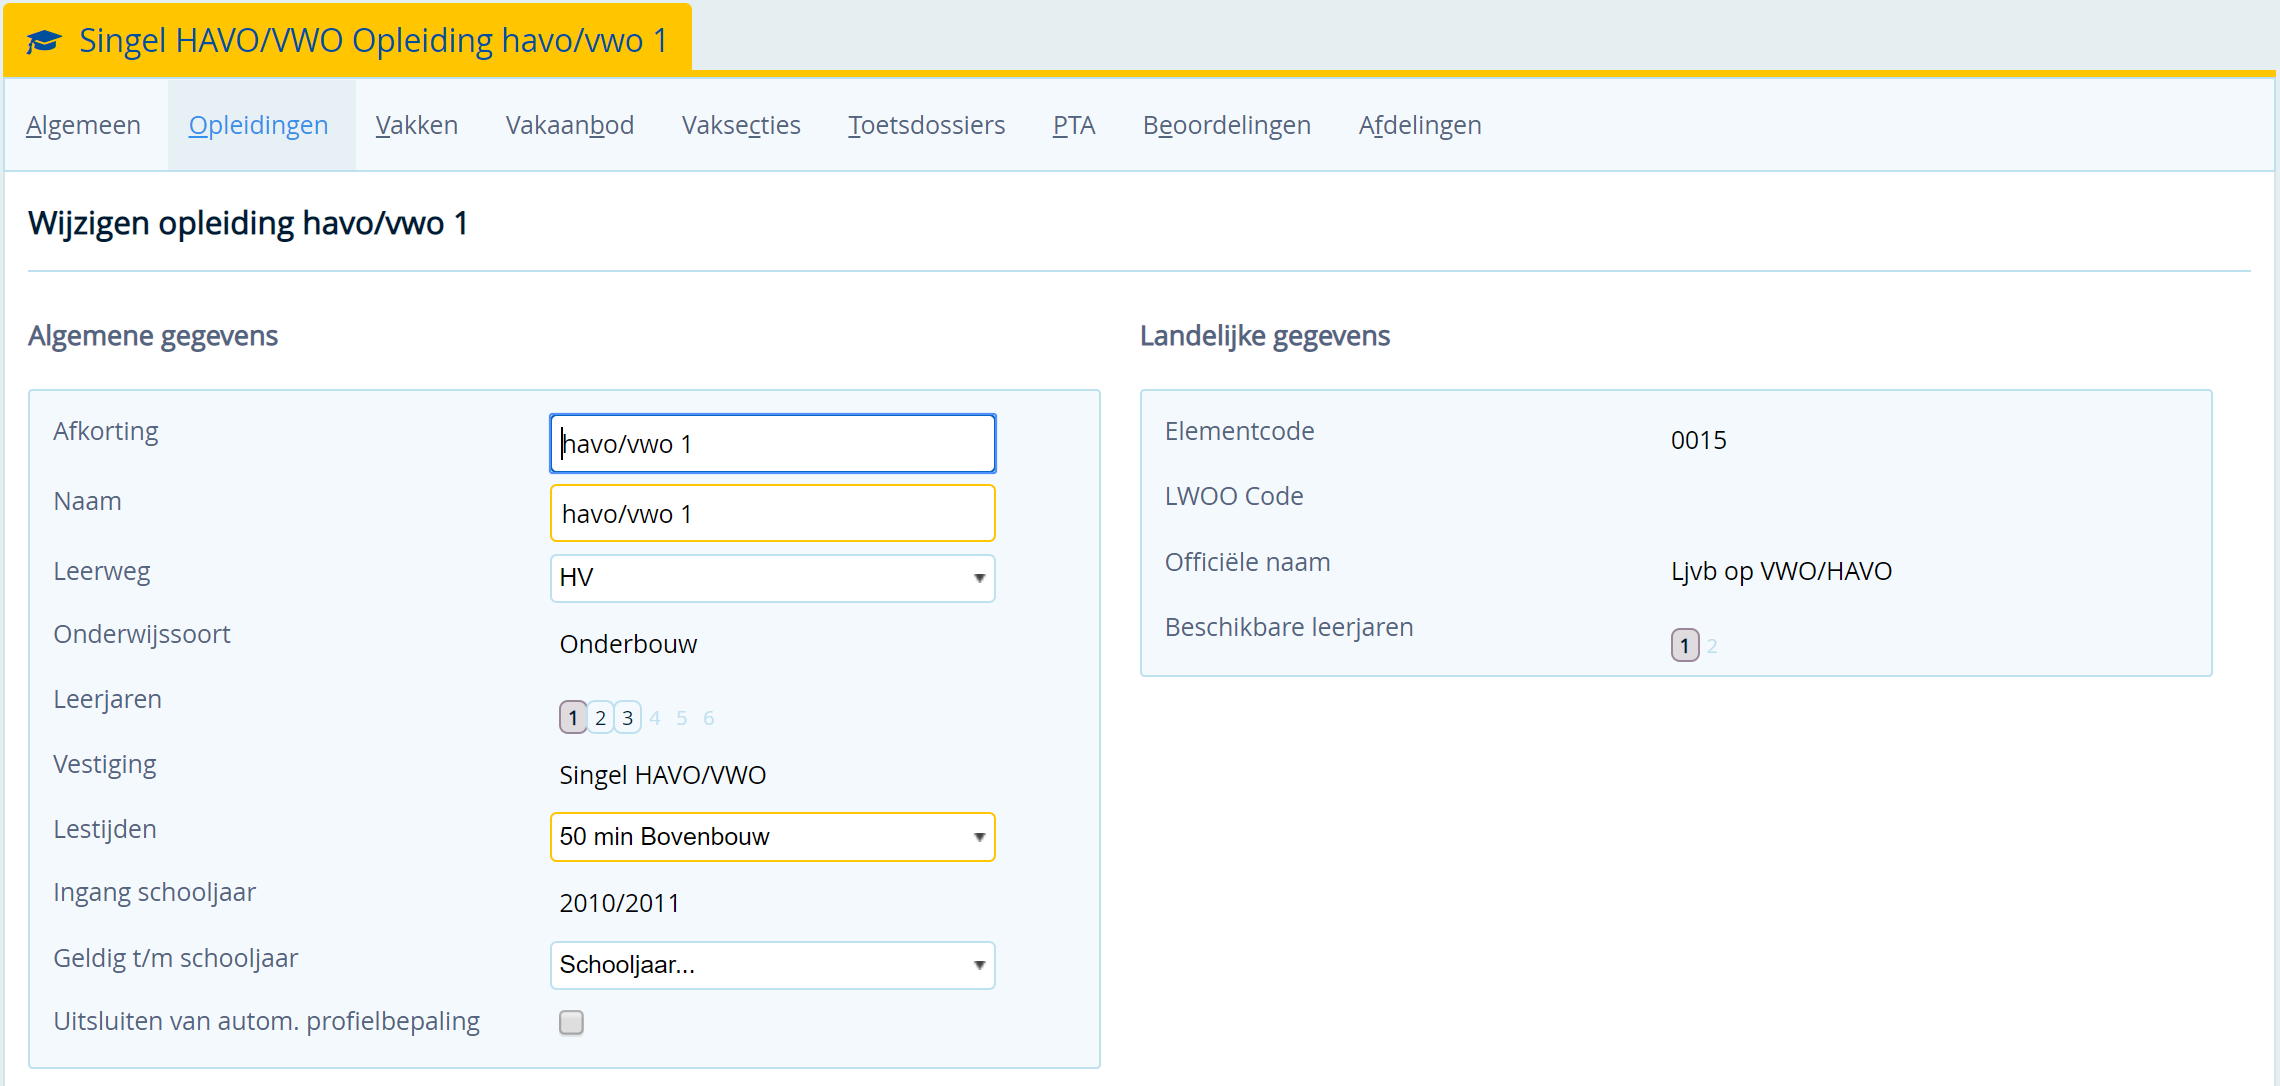This screenshot has height=1086, width=2280.
Task: Go to the Vaksecties tab
Action: point(741,125)
